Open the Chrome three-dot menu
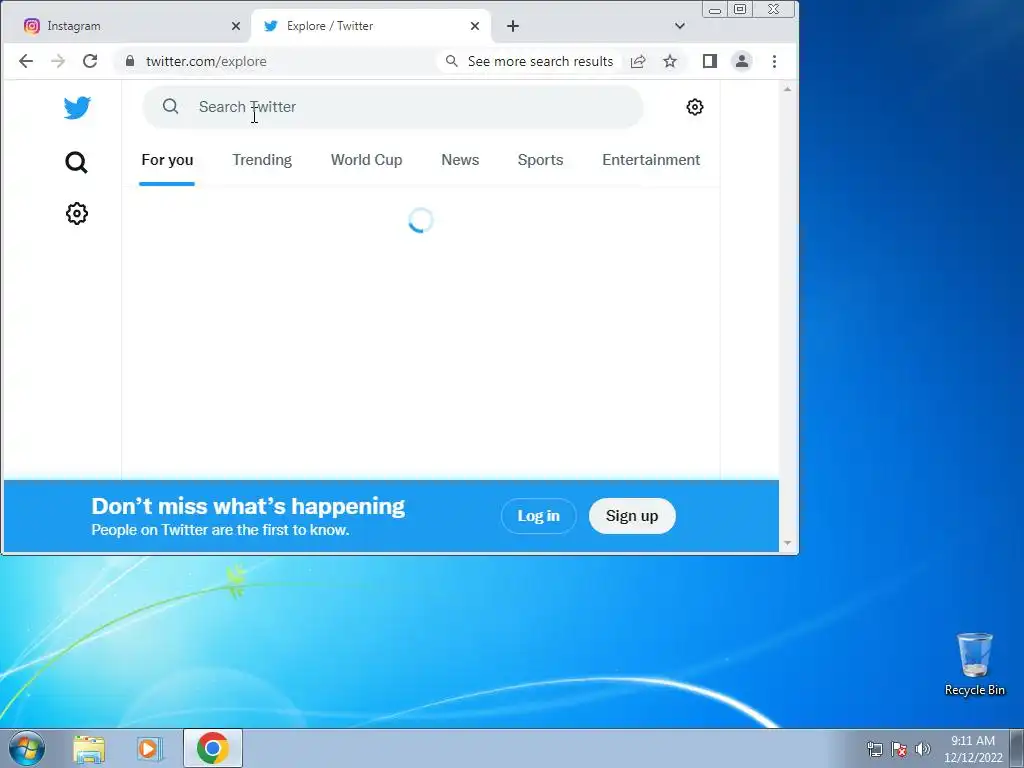Screen dimensions: 1024x768 [775, 61]
